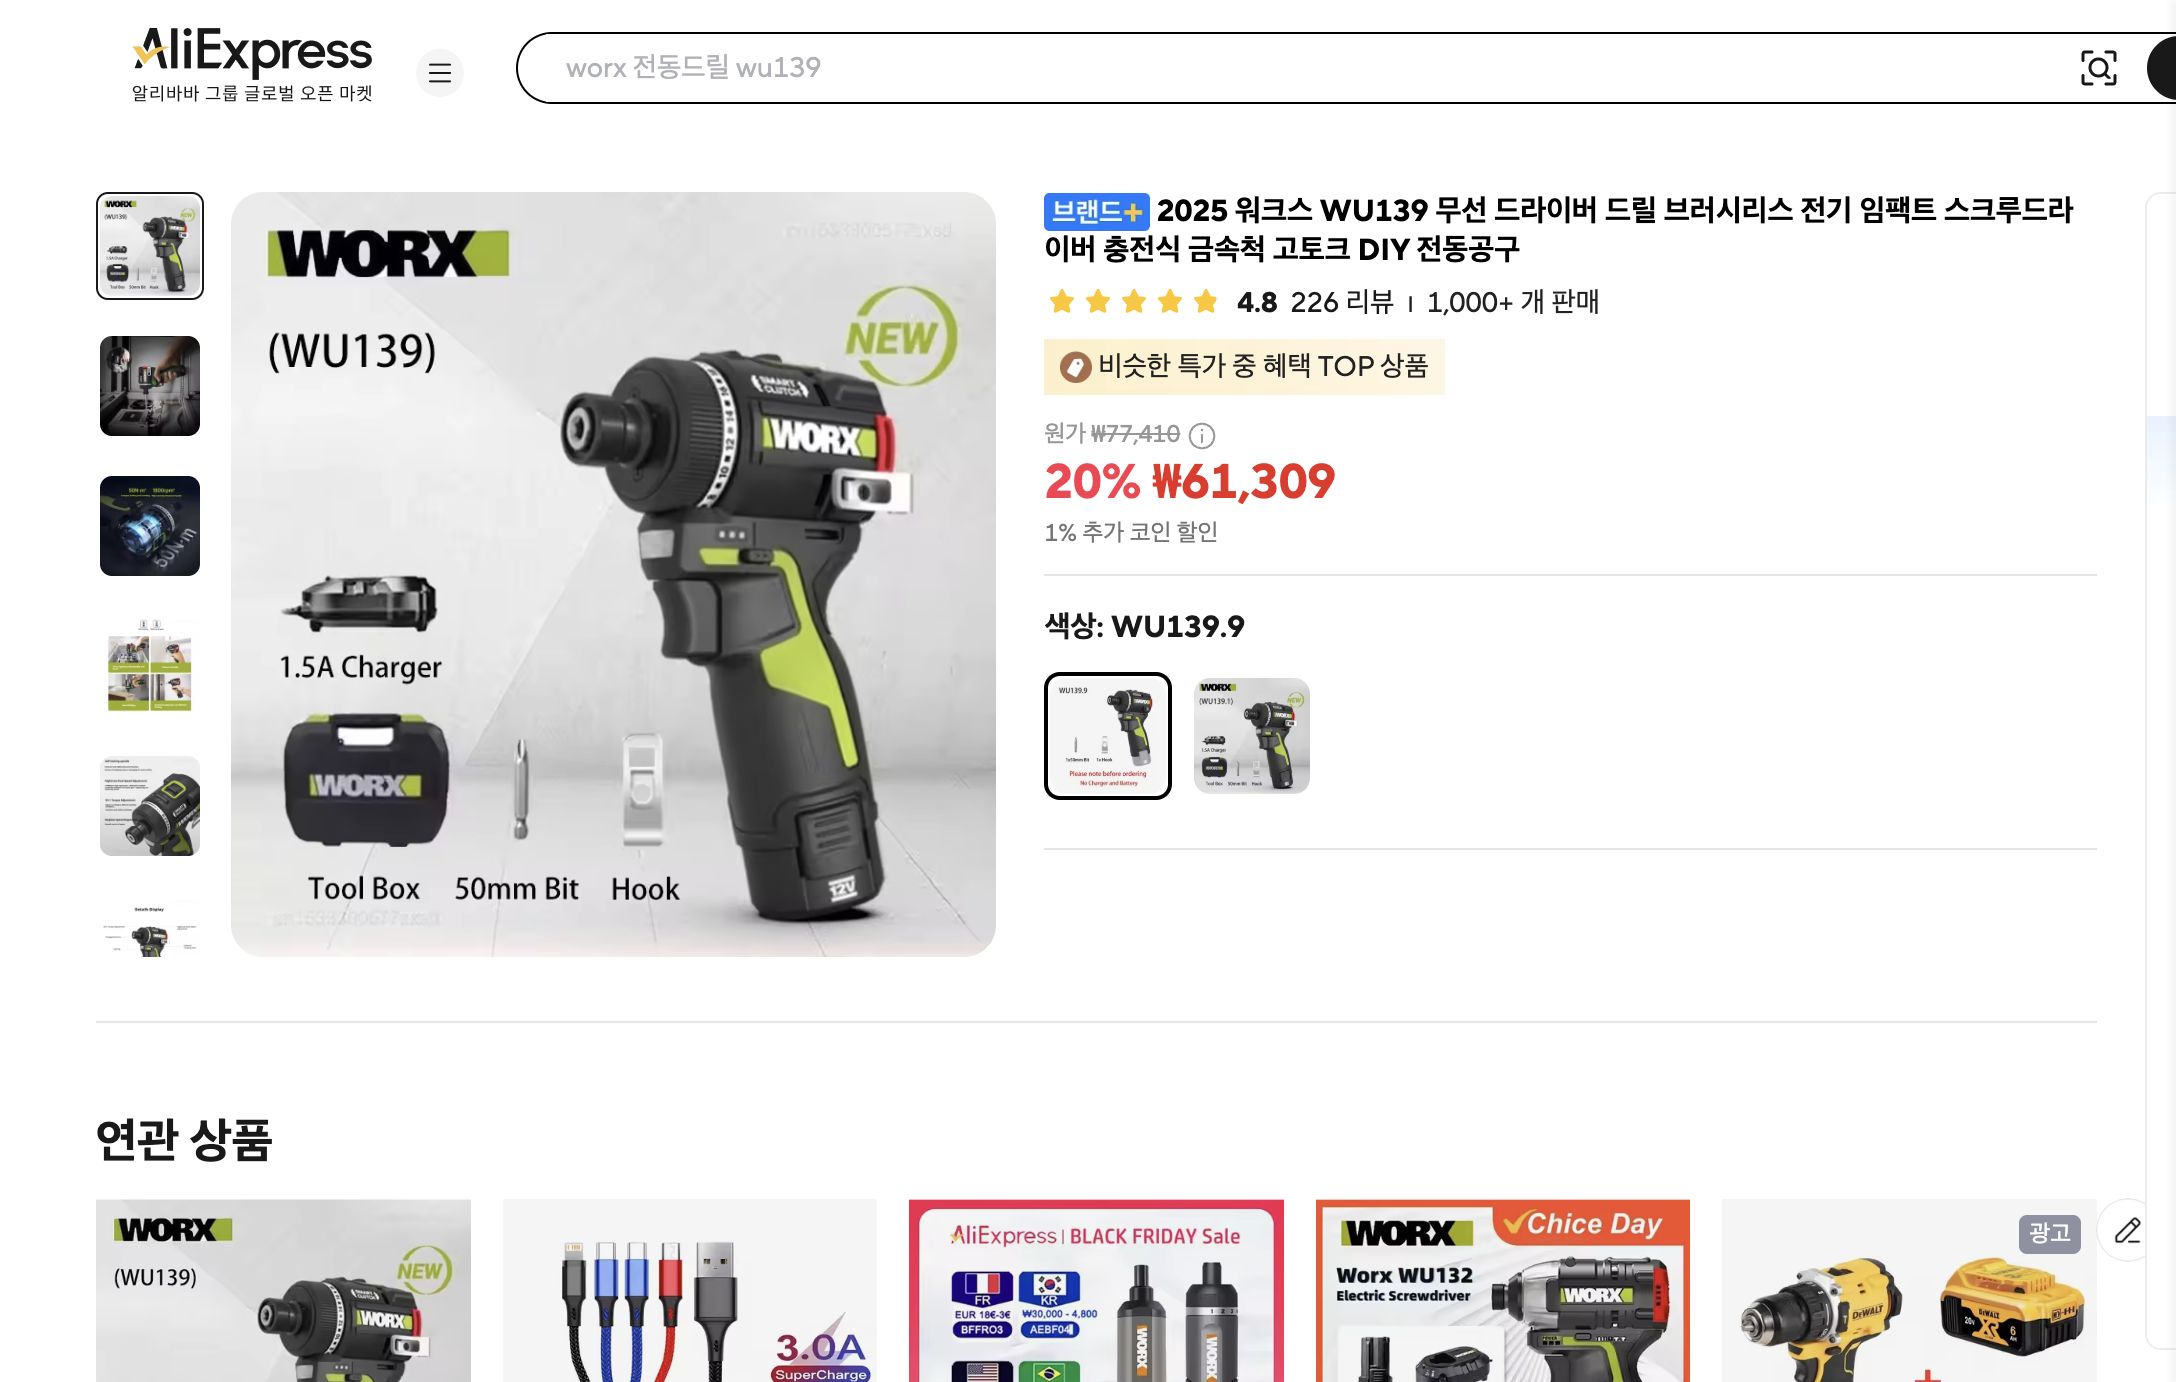Open the DeWalt drill ad product
The height and width of the screenshot is (1382, 2176).
[x=1909, y=1291]
